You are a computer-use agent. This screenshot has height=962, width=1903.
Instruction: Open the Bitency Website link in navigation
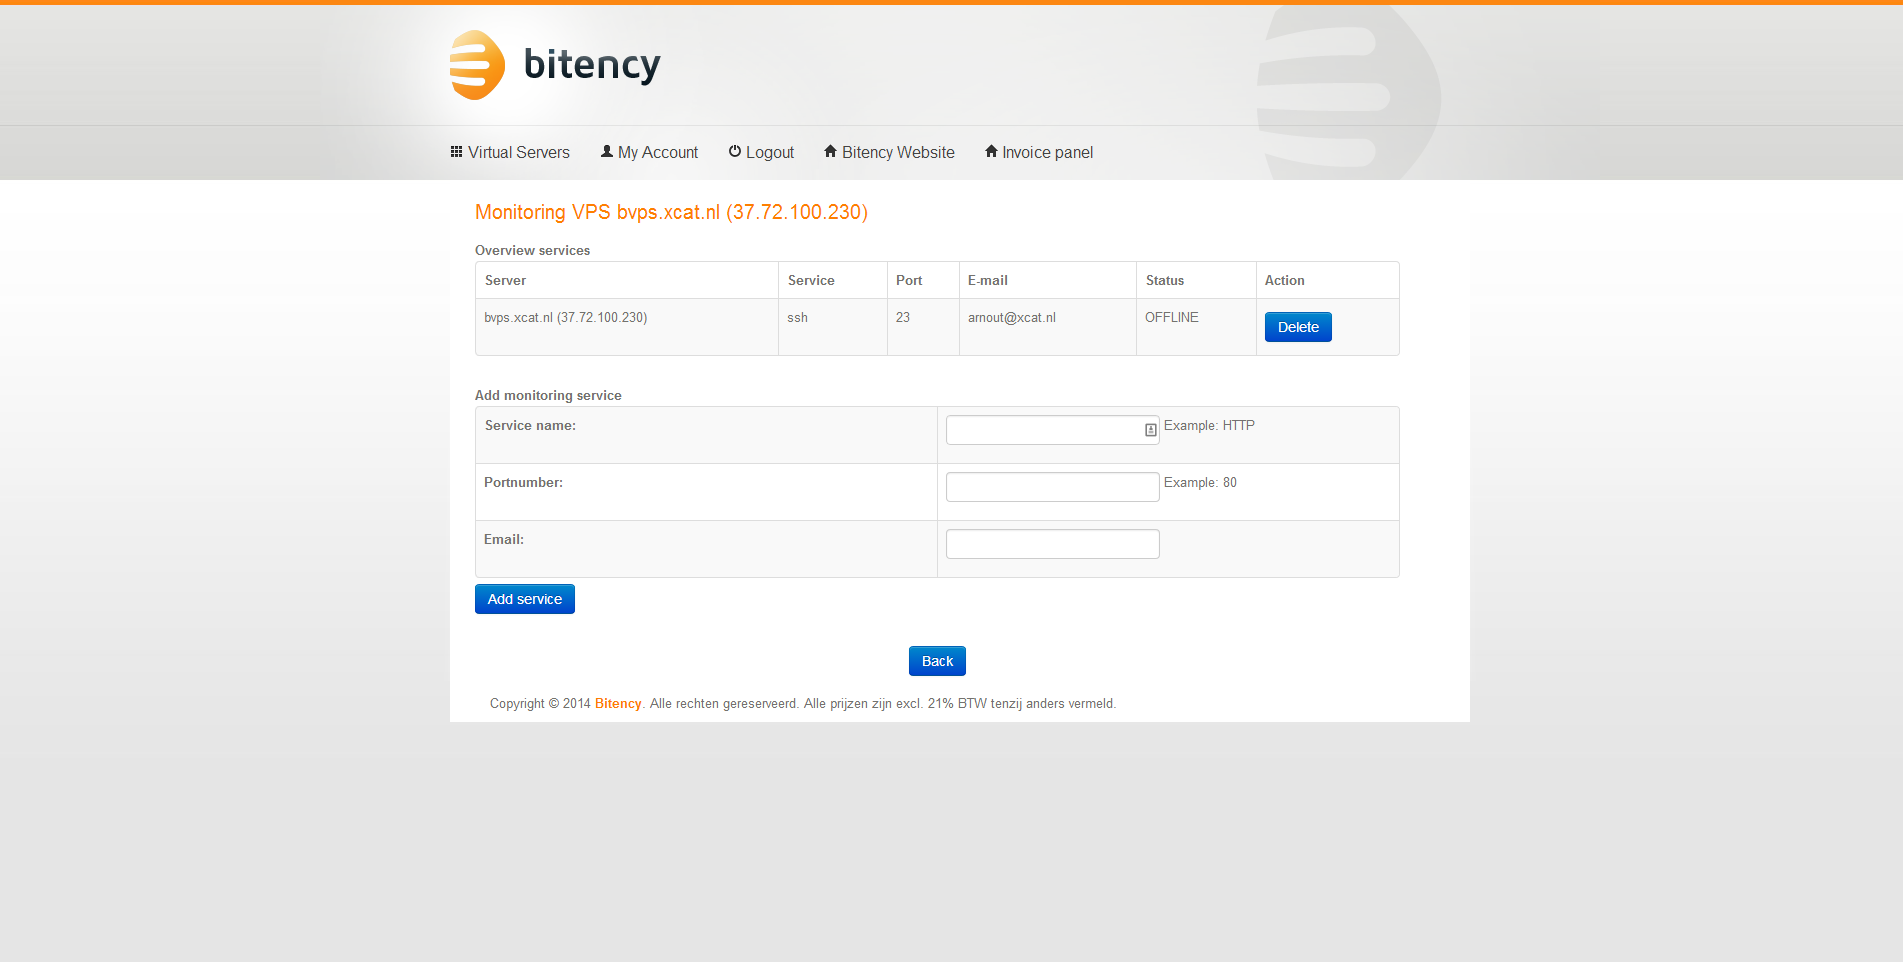coord(897,153)
